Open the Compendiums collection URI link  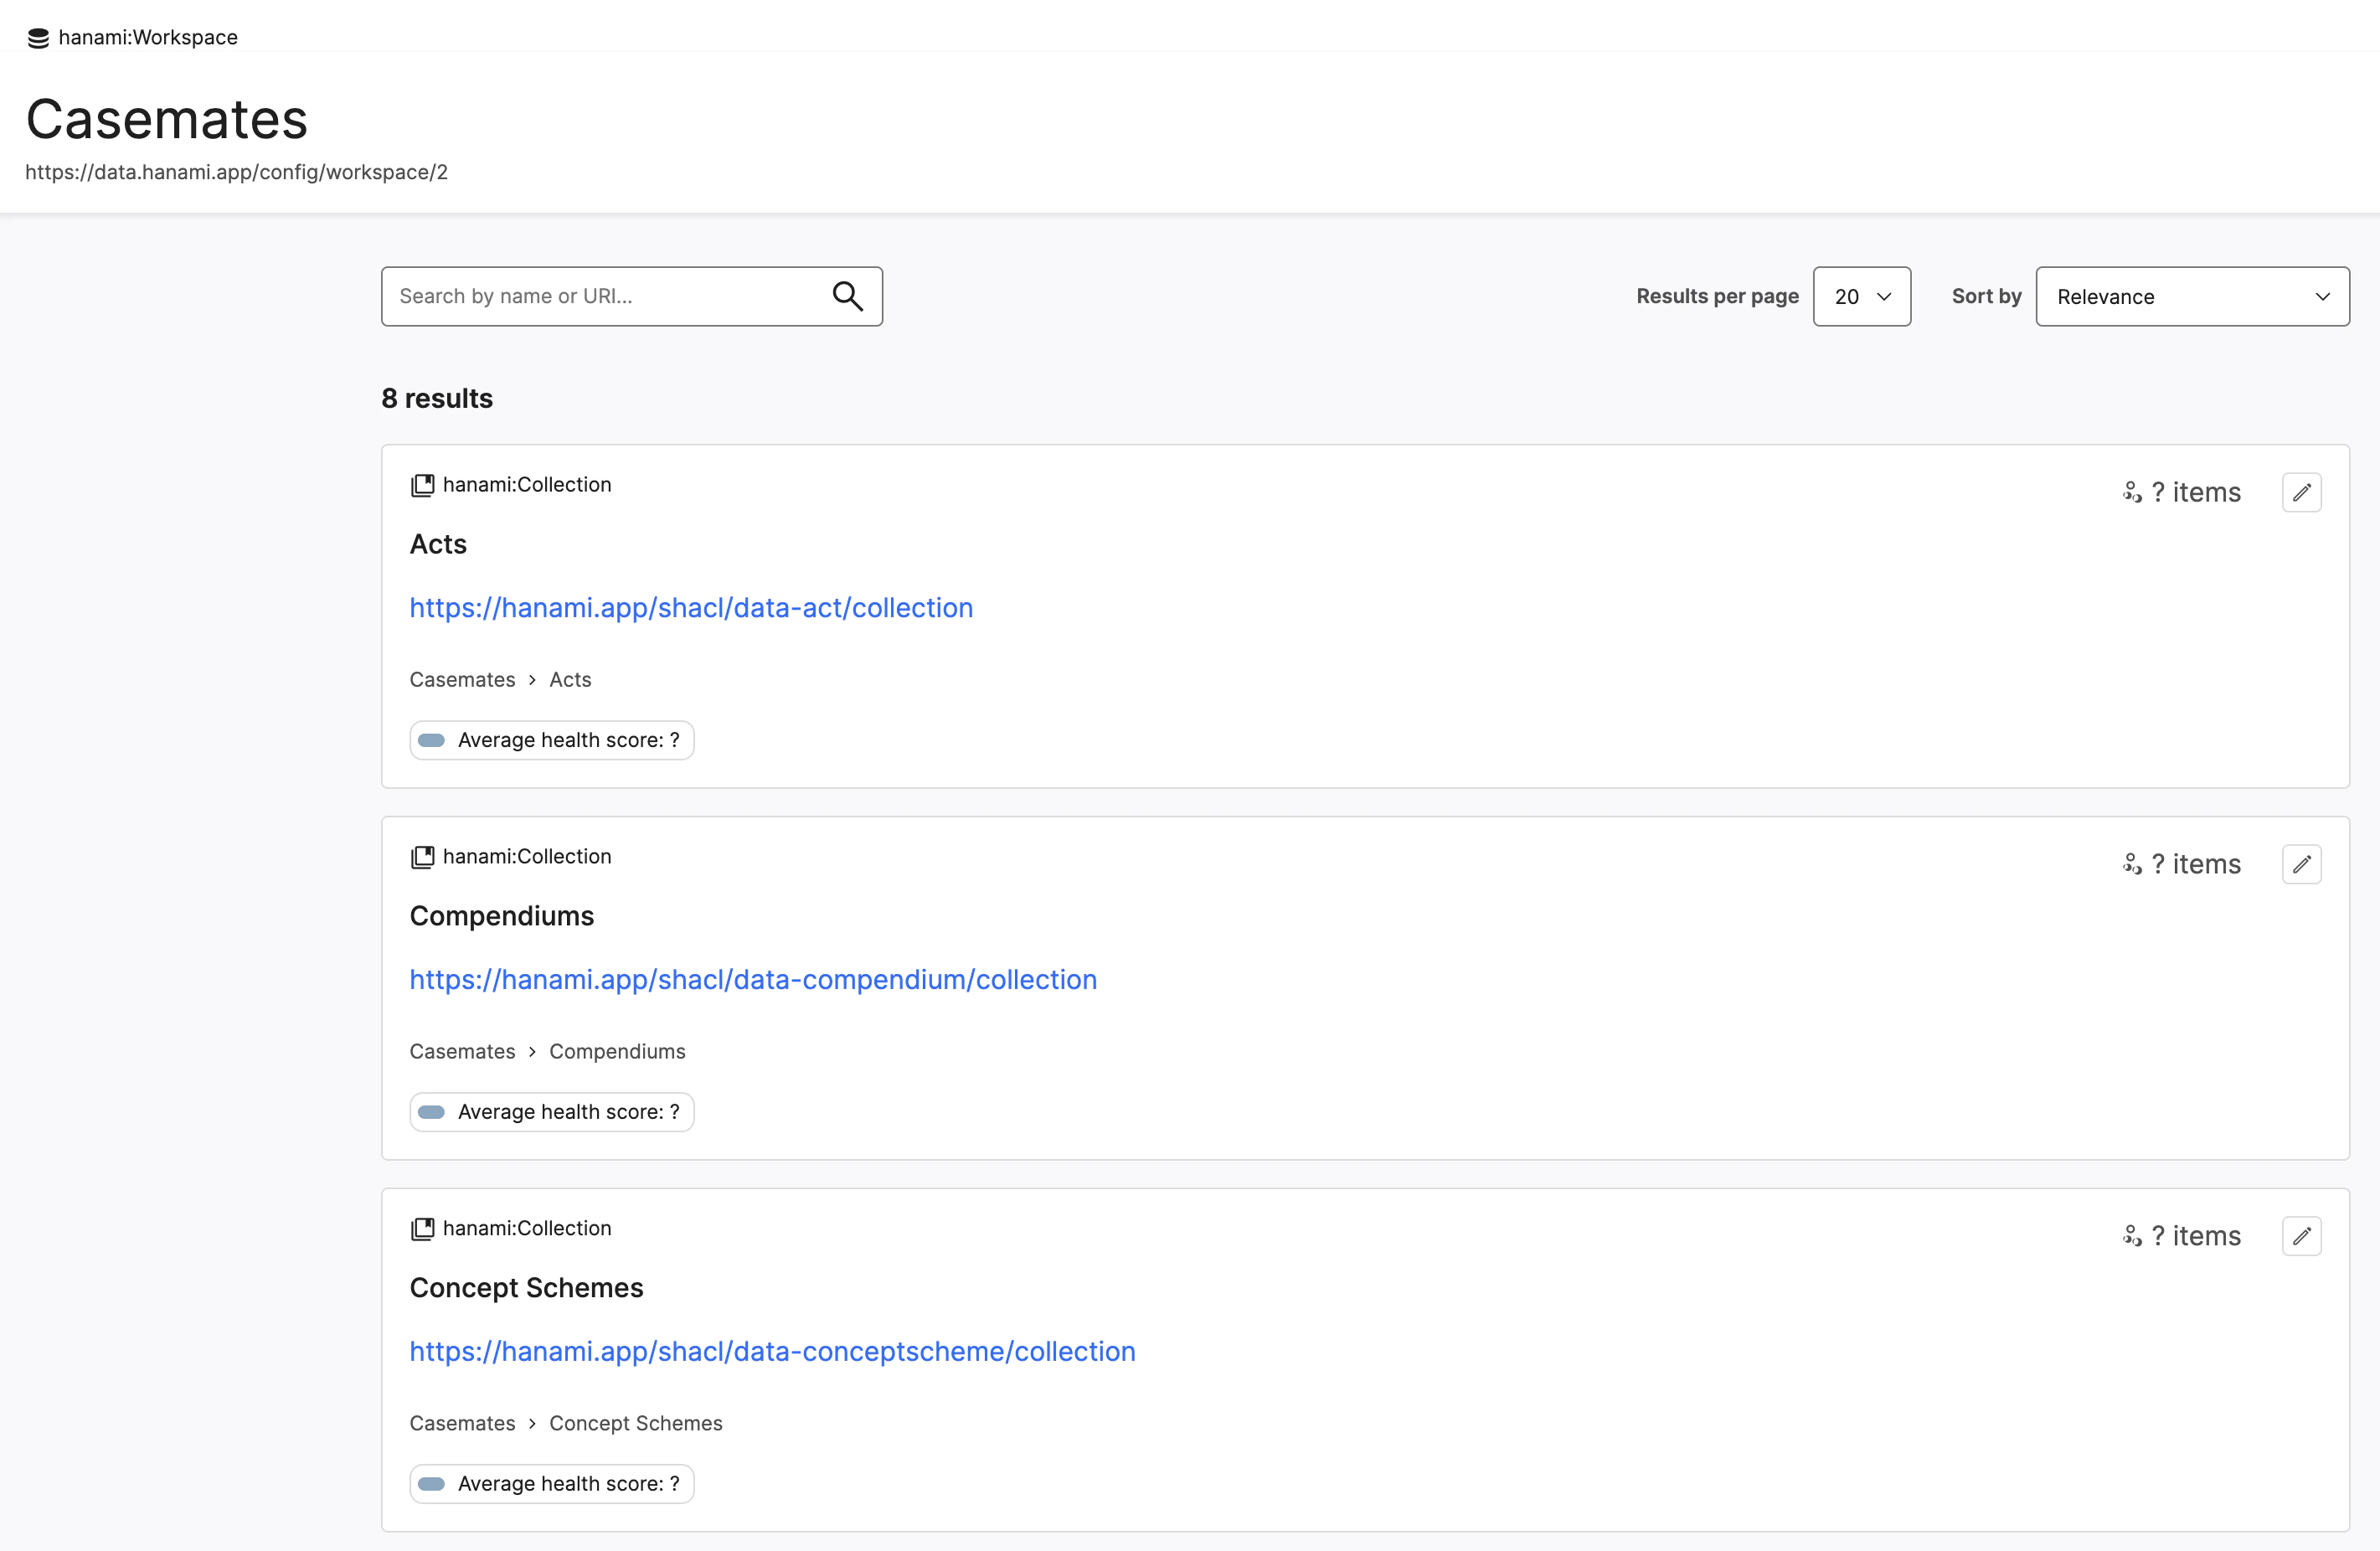point(753,978)
